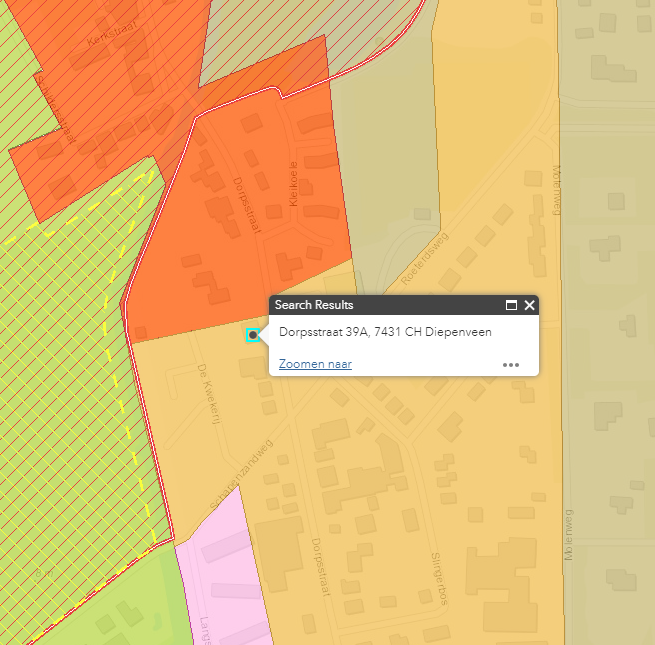Open the three-dots more options menu
The image size is (655, 645).
click(511, 365)
